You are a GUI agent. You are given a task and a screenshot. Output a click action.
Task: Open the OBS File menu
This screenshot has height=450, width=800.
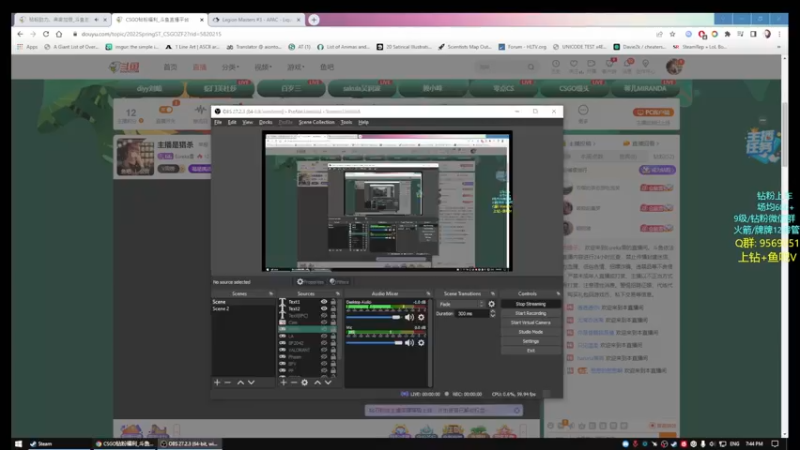tap(218, 122)
